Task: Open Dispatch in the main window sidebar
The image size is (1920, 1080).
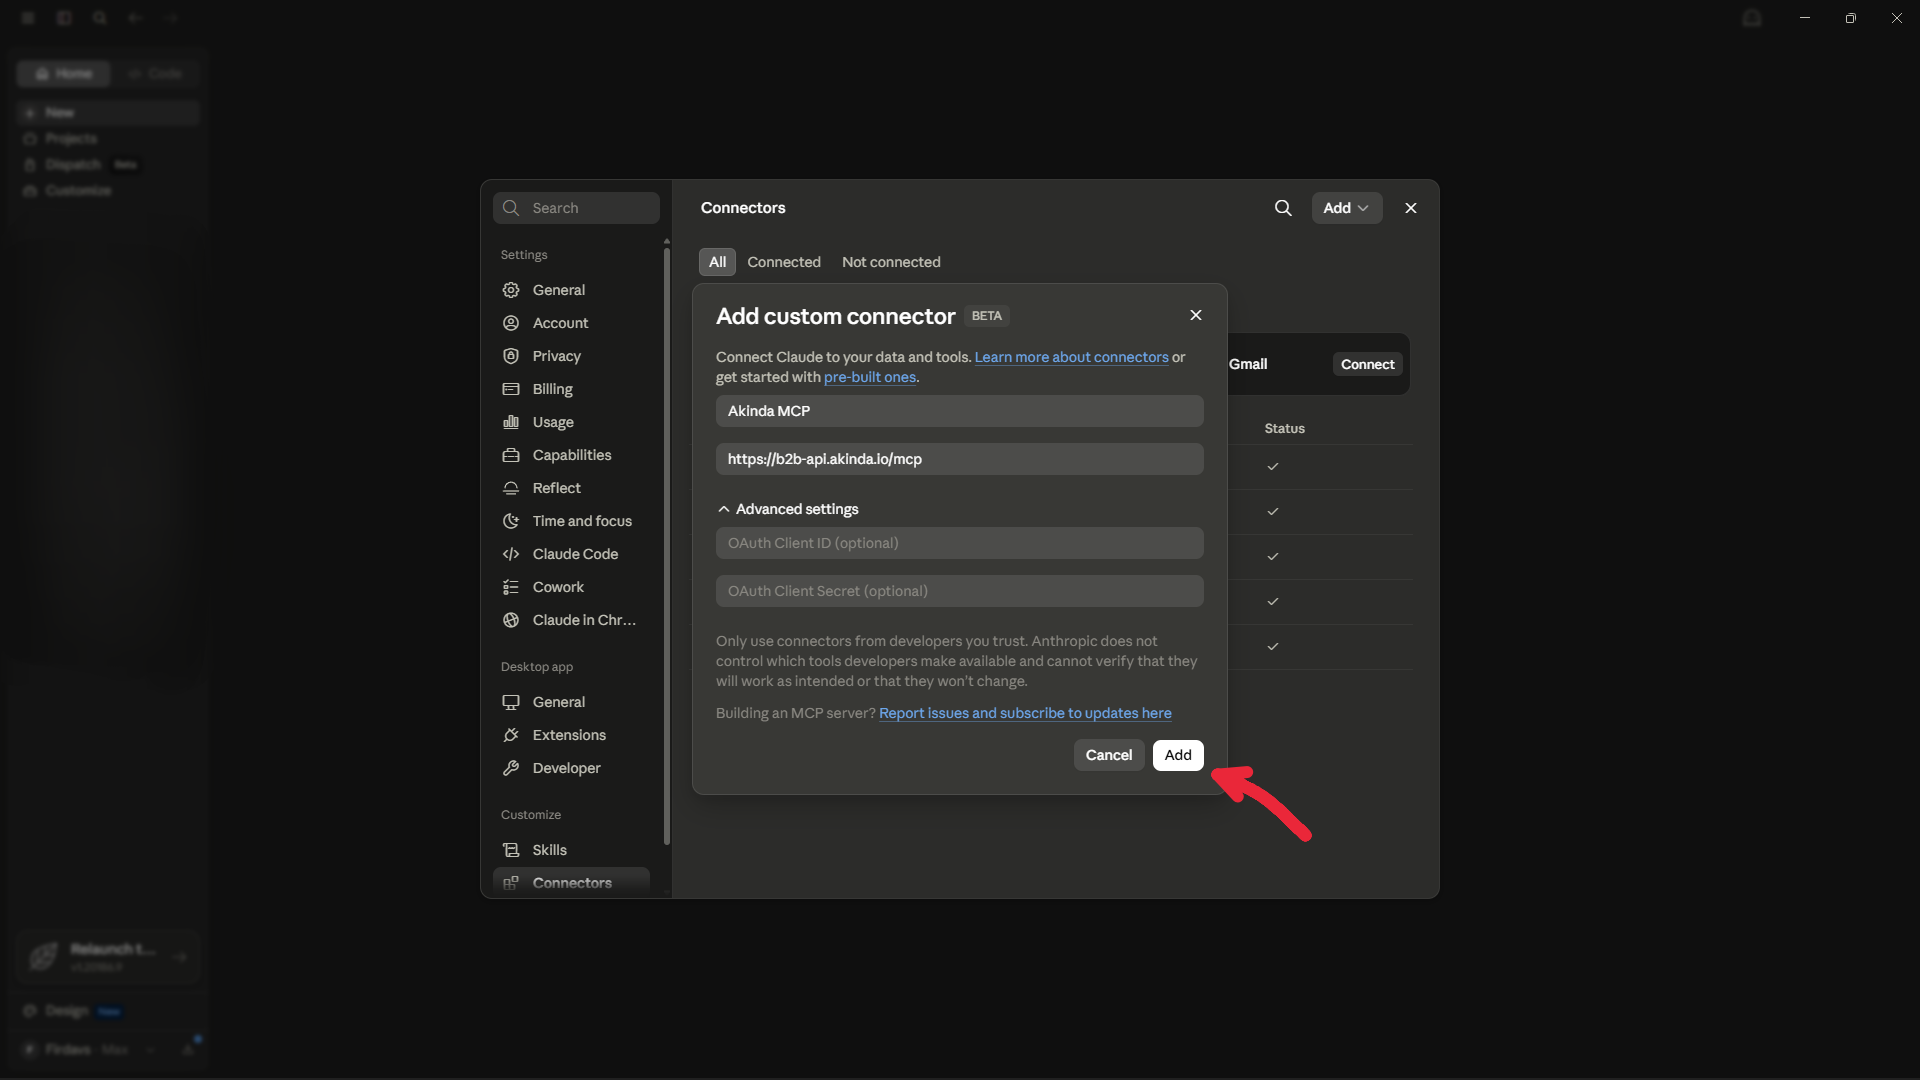Action: pos(108,165)
